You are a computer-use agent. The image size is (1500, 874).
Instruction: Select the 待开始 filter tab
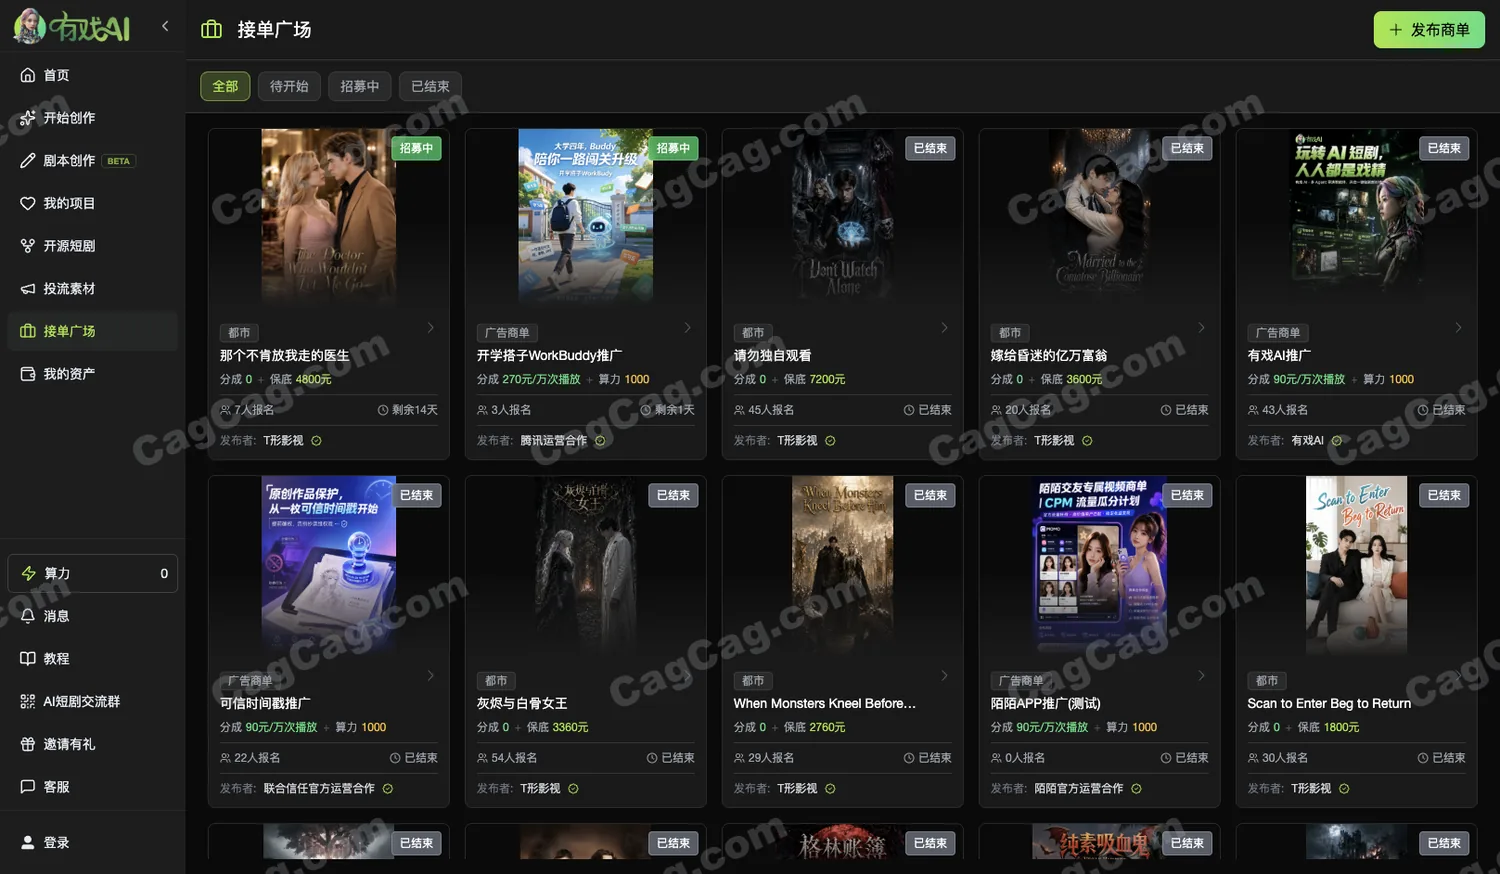pyautogui.click(x=289, y=86)
